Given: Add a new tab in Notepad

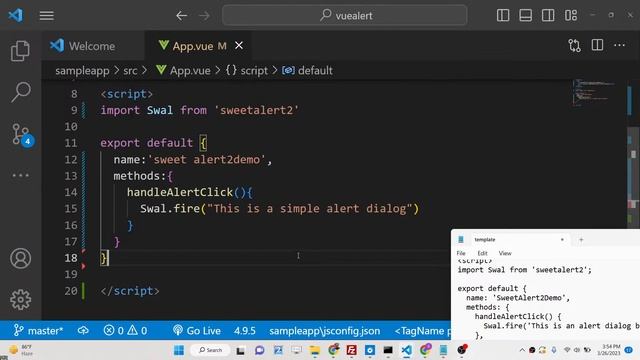Looking at the screenshot, I should pos(581,240).
